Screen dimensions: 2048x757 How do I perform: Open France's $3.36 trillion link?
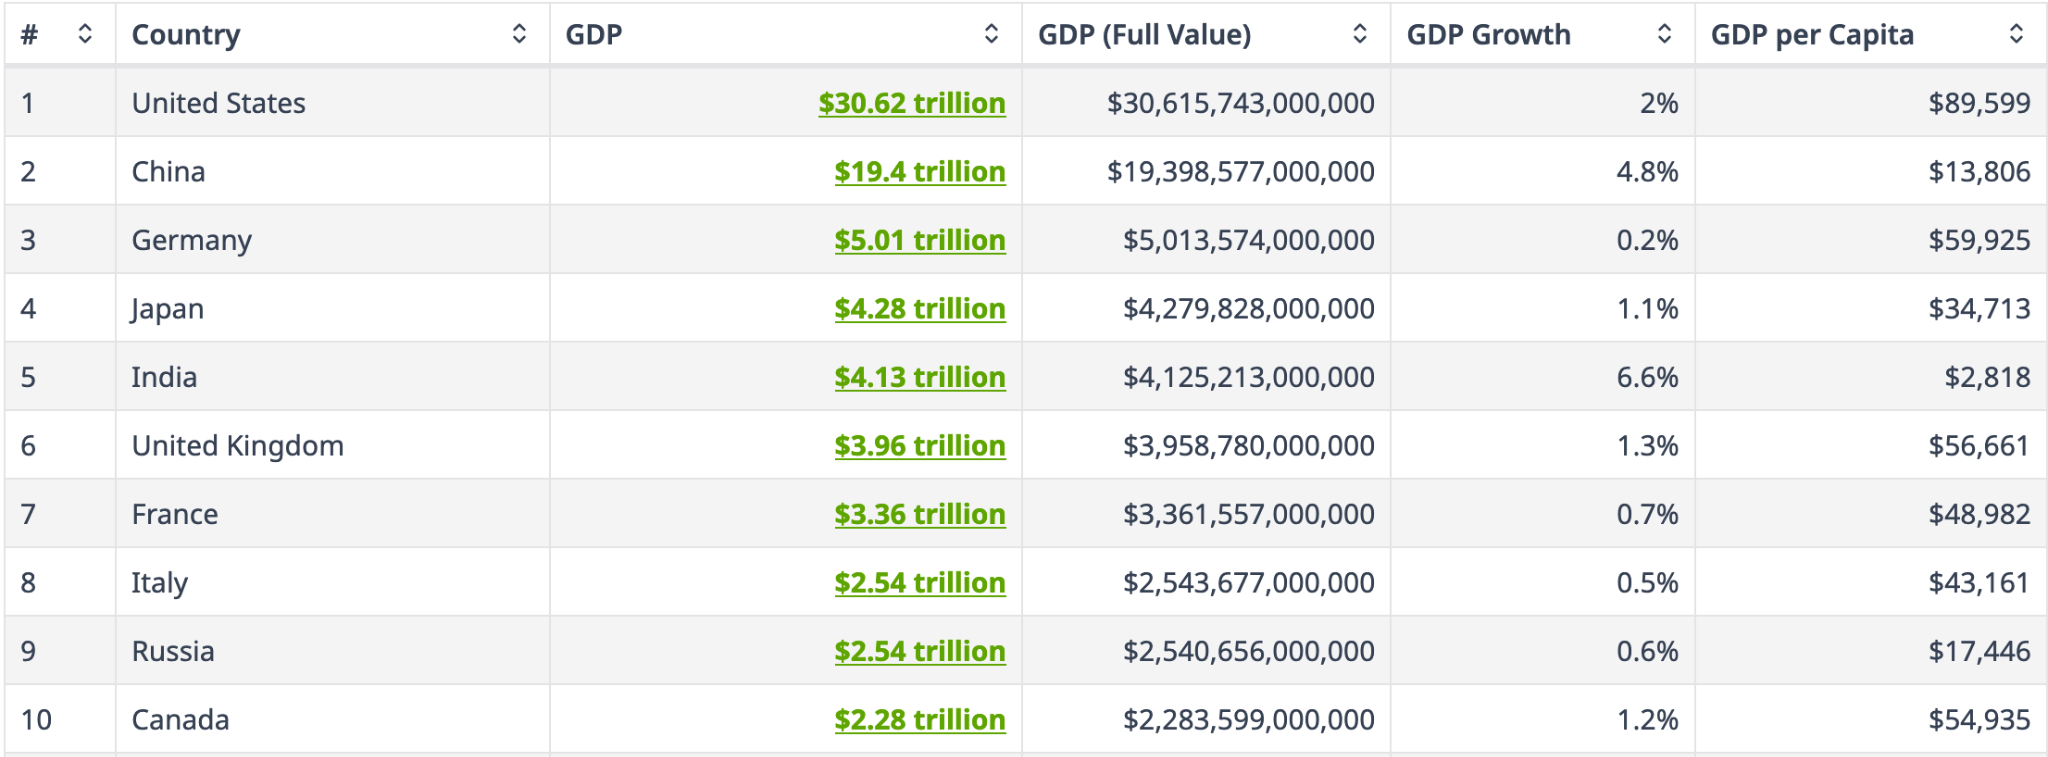point(919,514)
